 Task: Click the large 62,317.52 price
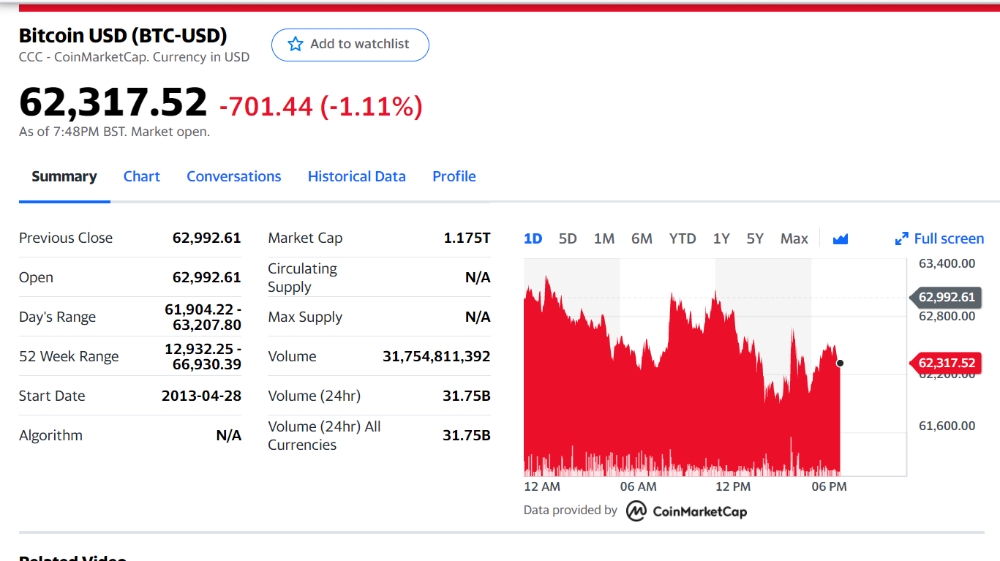click(113, 102)
